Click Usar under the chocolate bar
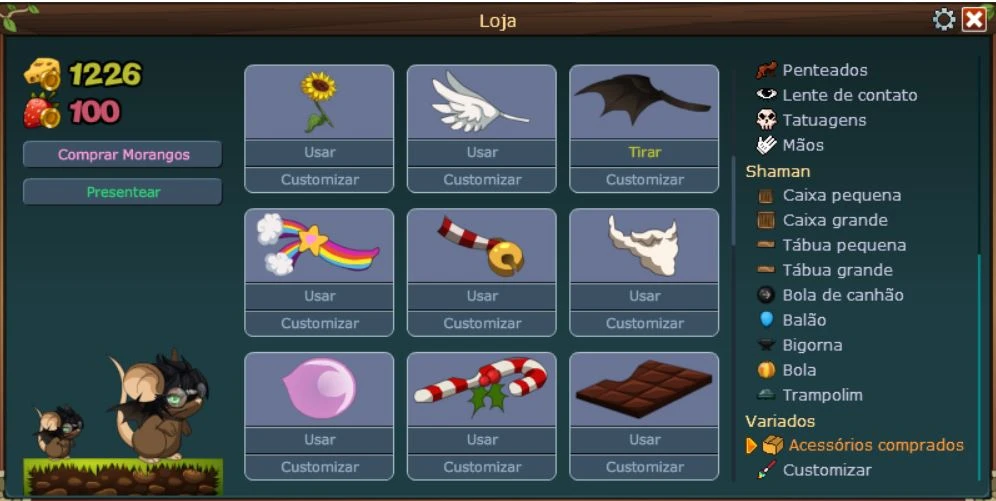The image size is (996, 501). (644, 439)
